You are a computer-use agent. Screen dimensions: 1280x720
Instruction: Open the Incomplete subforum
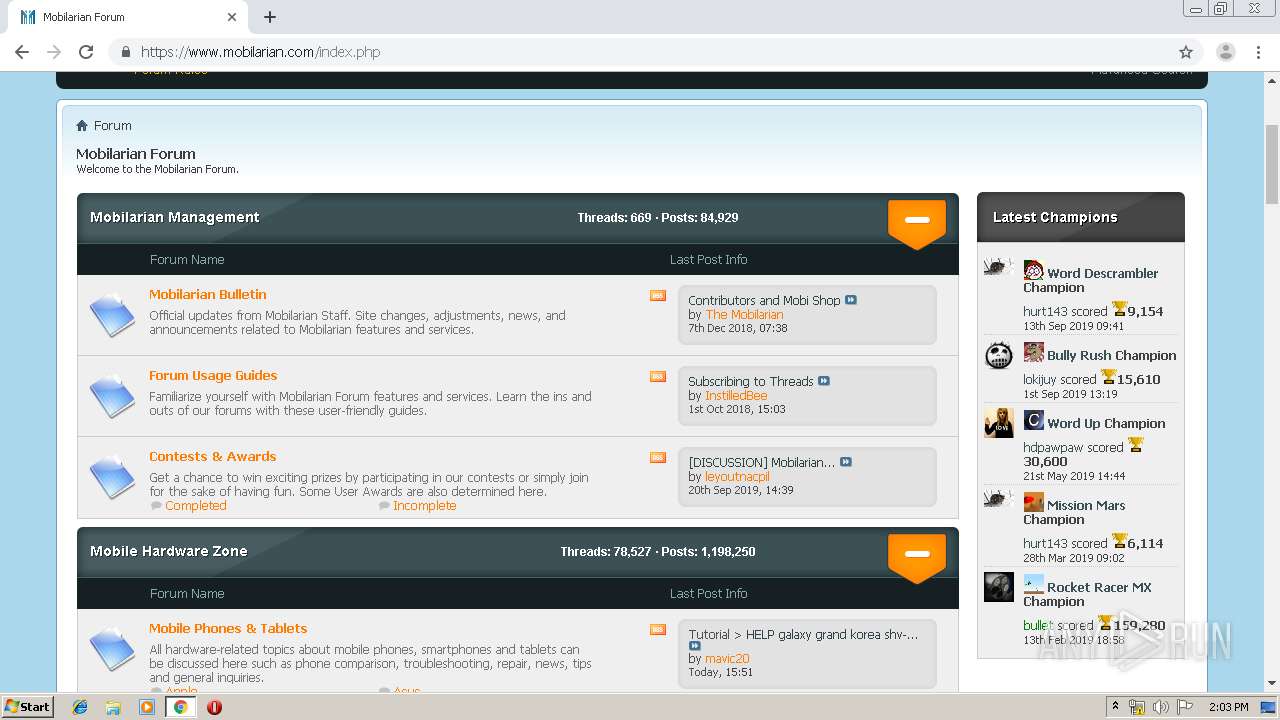(424, 505)
